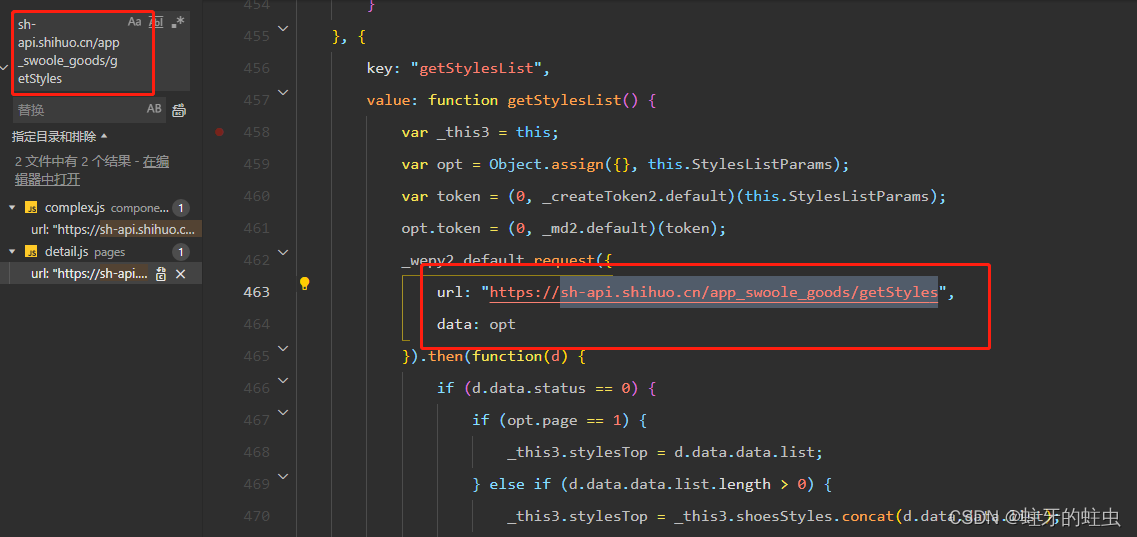Open the url match under complex.js
The image size is (1137, 537).
tap(113, 230)
